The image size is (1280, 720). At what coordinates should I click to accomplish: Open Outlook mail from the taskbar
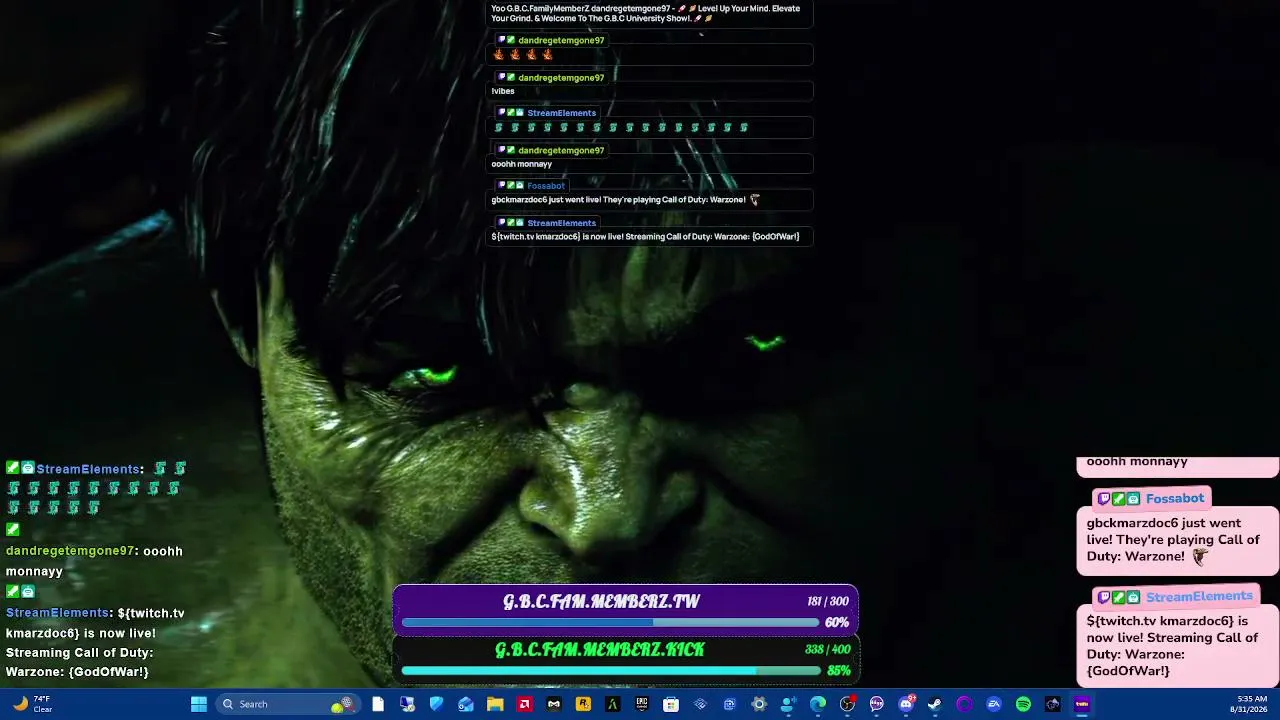pyautogui.click(x=466, y=704)
